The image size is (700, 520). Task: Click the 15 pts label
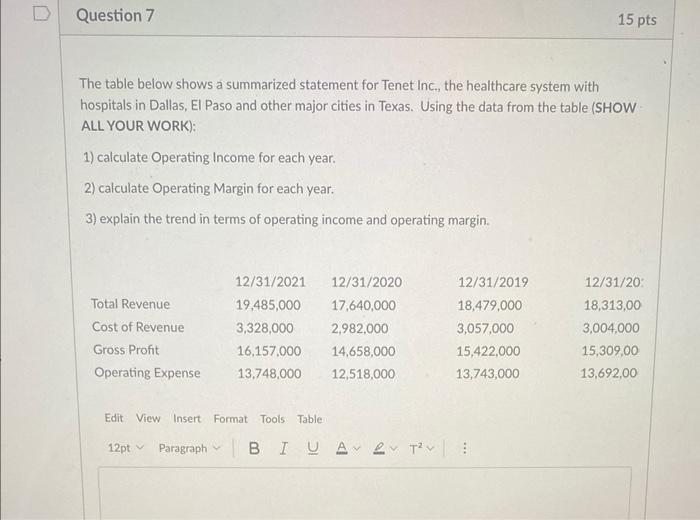coord(637,20)
